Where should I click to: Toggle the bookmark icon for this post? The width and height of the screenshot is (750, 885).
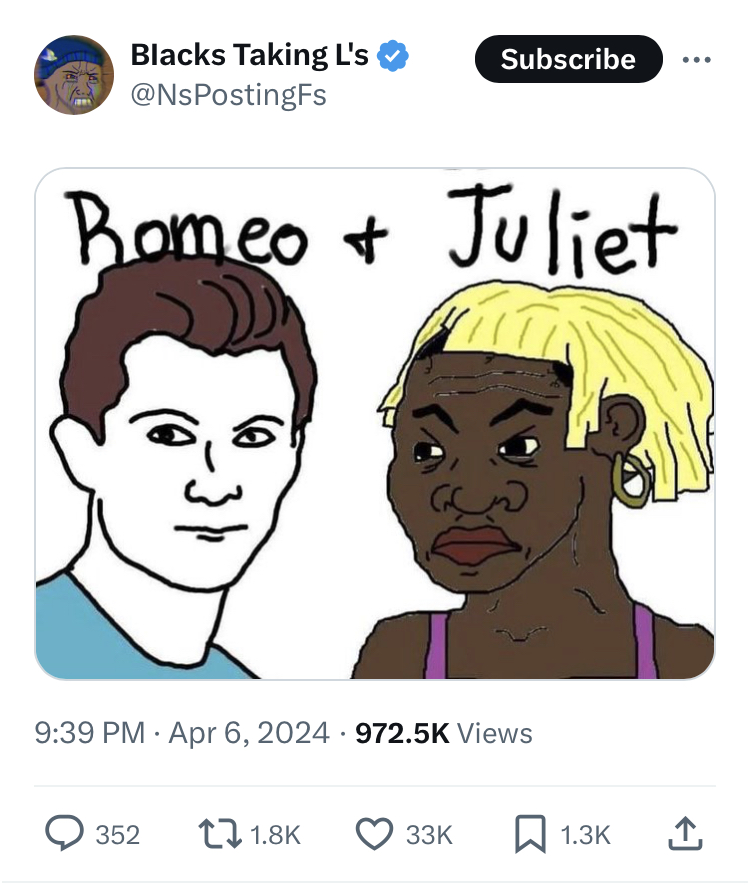529,834
